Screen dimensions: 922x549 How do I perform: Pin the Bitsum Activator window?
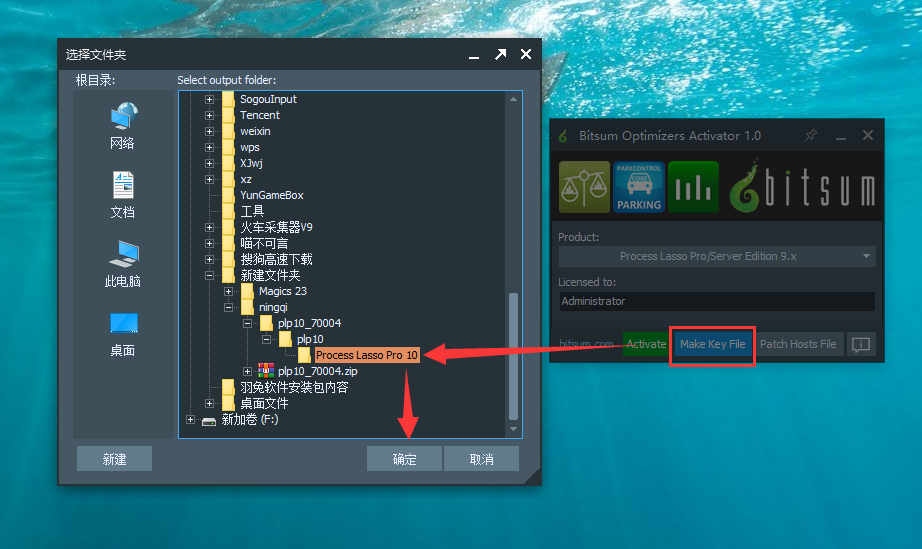811,135
